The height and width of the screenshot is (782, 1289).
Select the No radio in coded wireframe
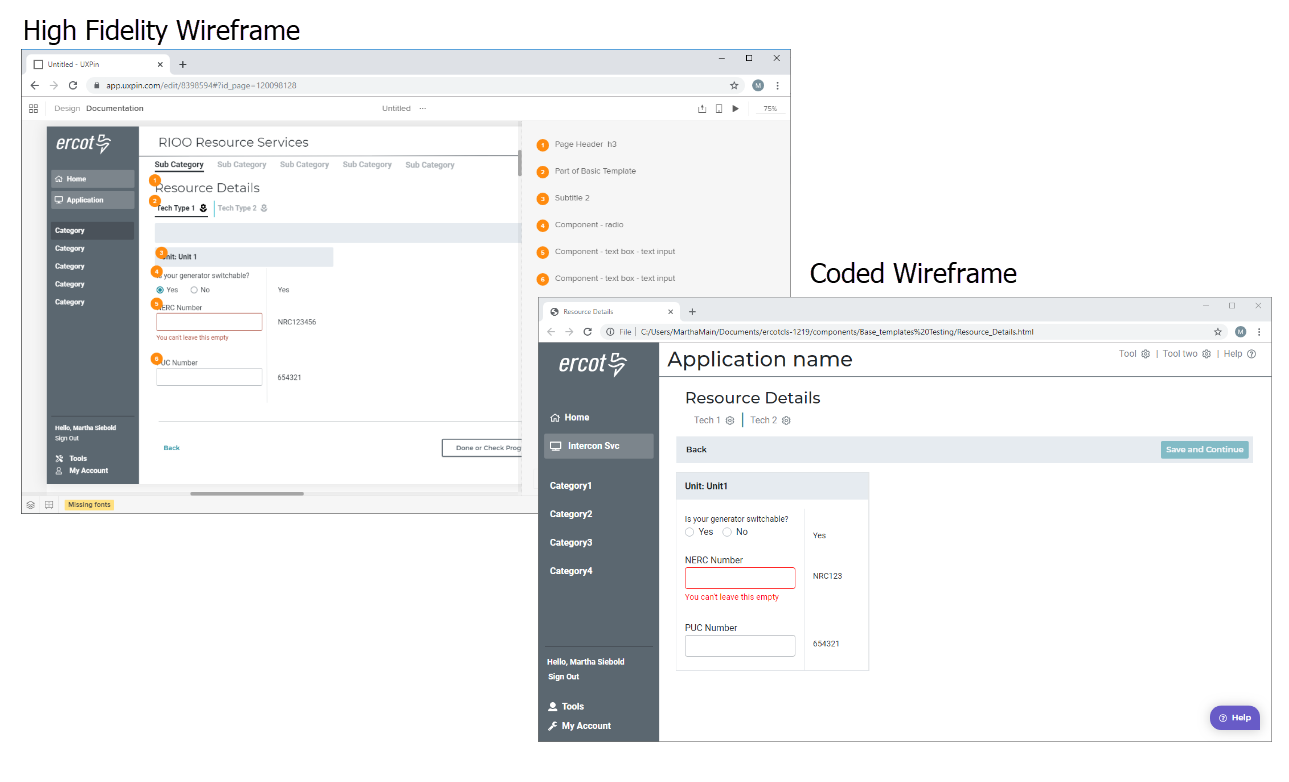[727, 532]
